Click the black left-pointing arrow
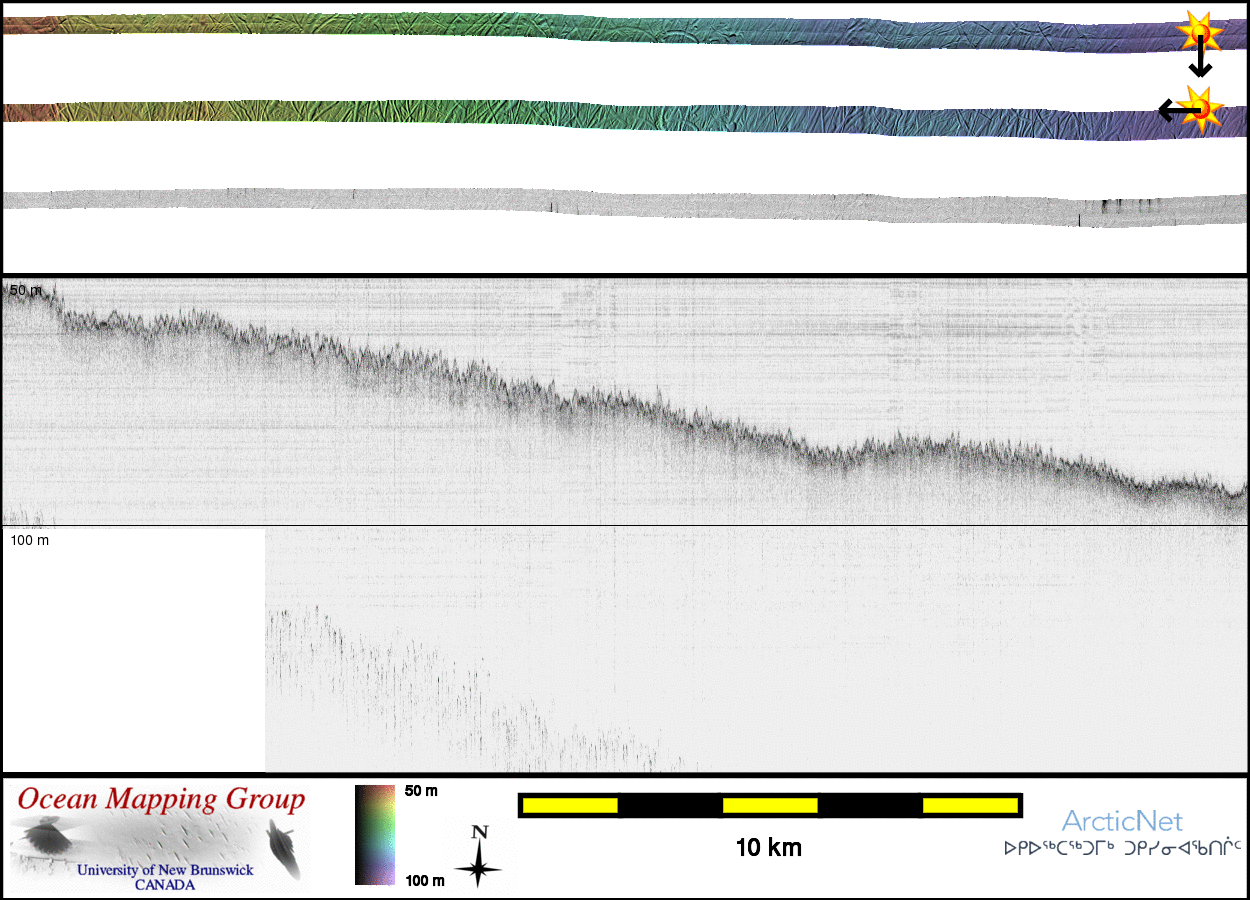This screenshot has height=900, width=1250. (1170, 110)
